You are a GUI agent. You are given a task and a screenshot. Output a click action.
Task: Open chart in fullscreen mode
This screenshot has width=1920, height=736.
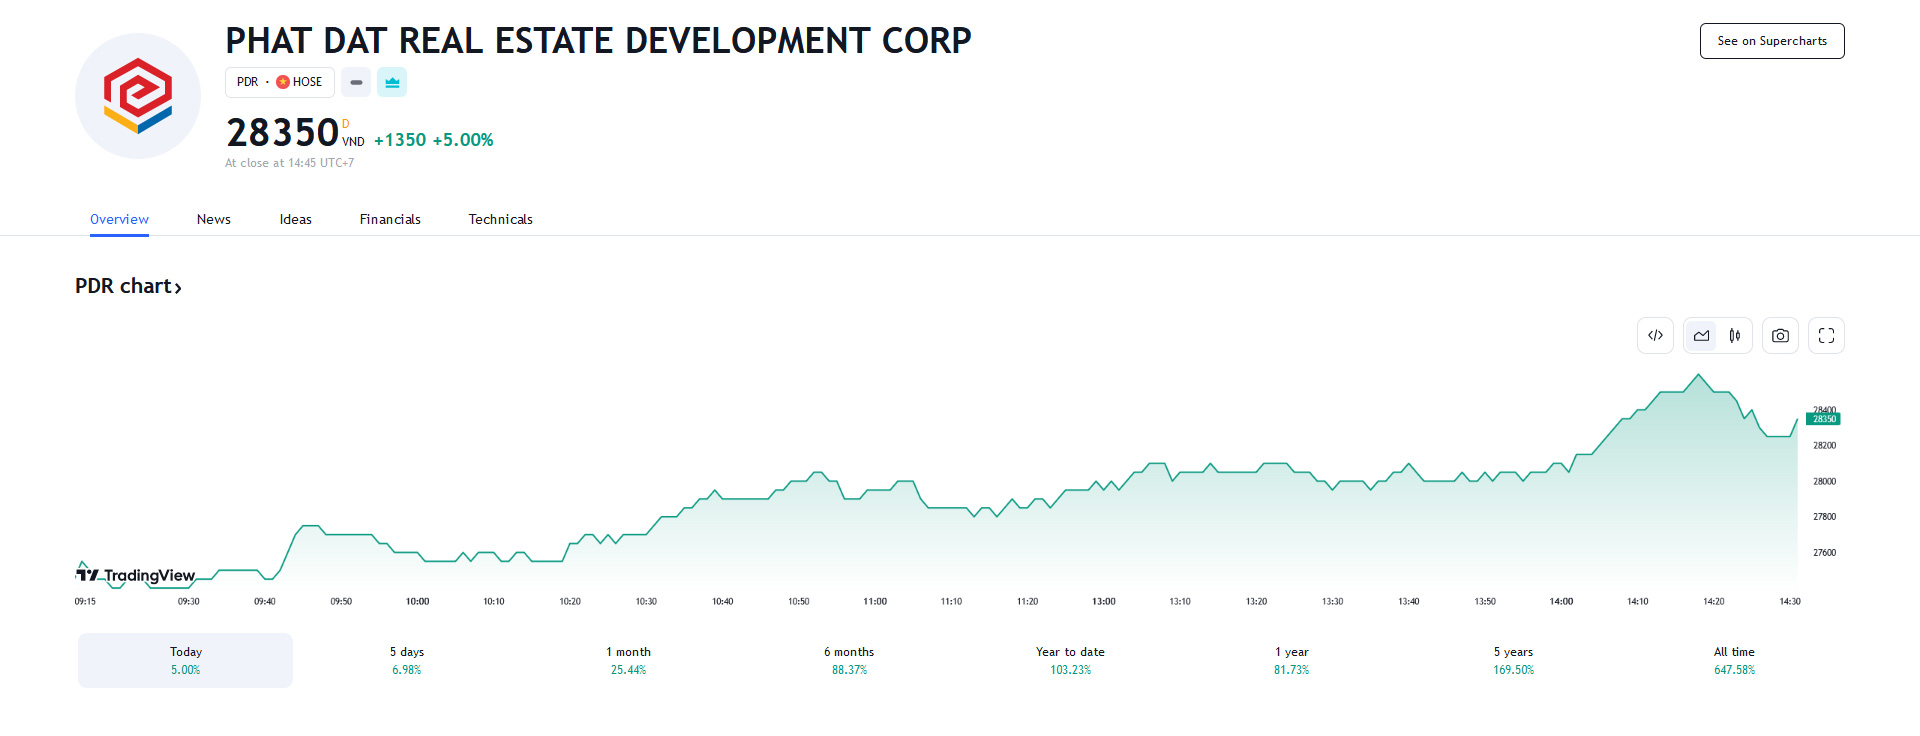[1826, 336]
